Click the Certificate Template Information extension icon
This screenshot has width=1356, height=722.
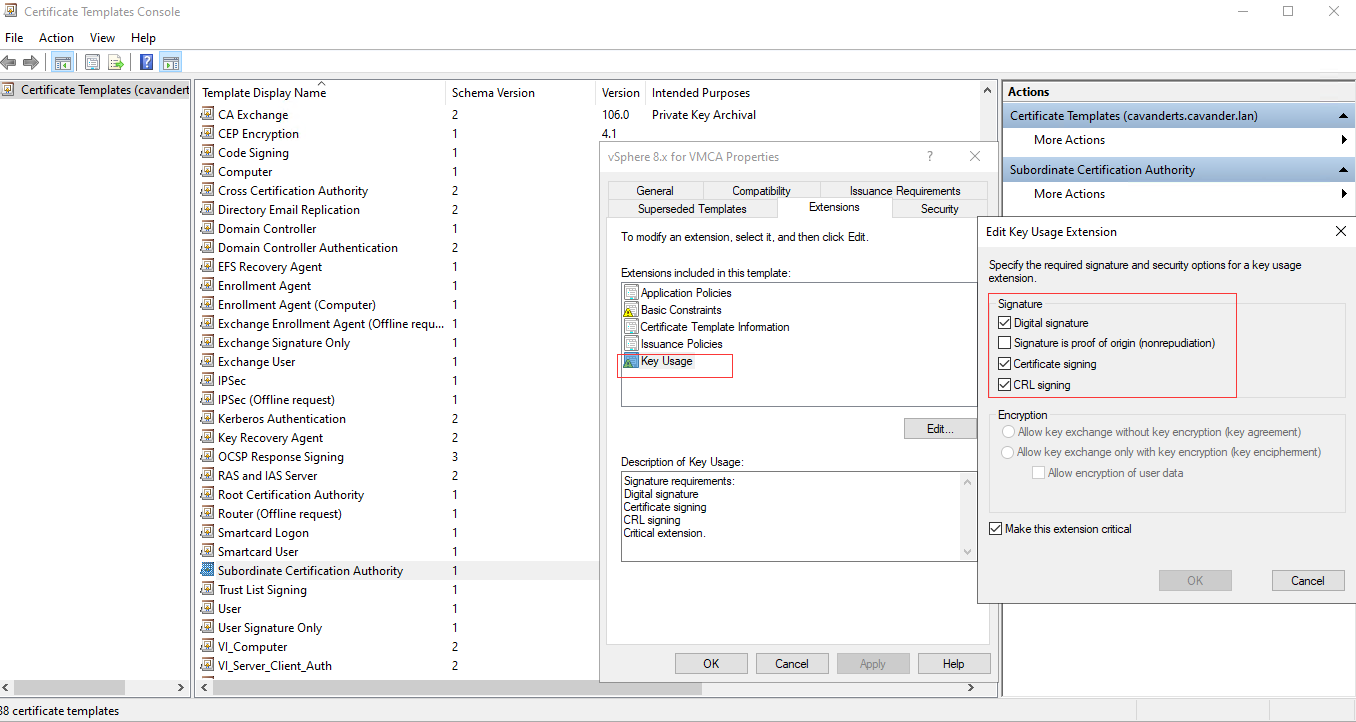point(631,327)
